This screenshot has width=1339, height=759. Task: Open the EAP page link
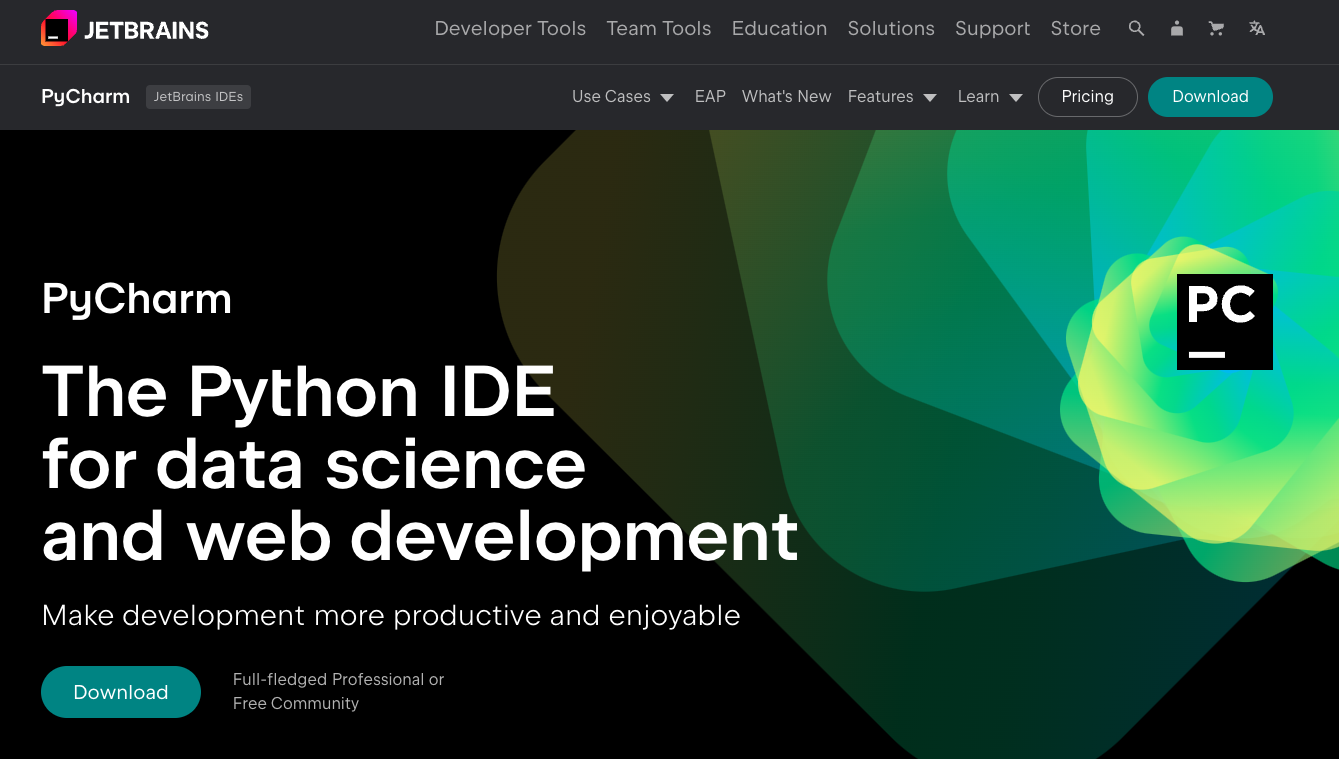coord(710,97)
